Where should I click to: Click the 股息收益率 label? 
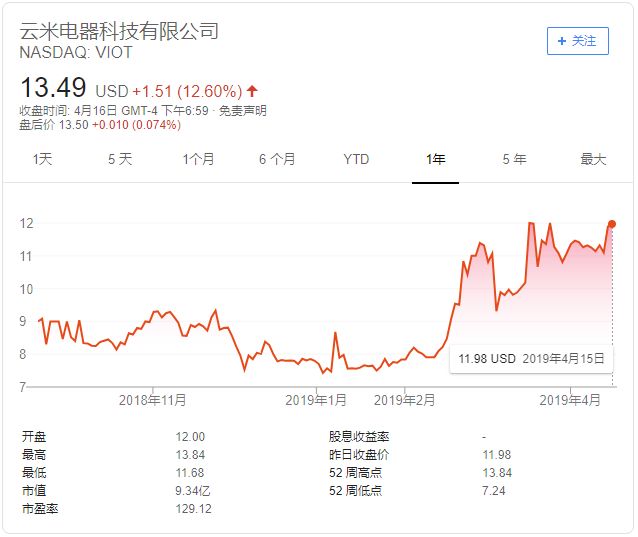pyautogui.click(x=359, y=437)
